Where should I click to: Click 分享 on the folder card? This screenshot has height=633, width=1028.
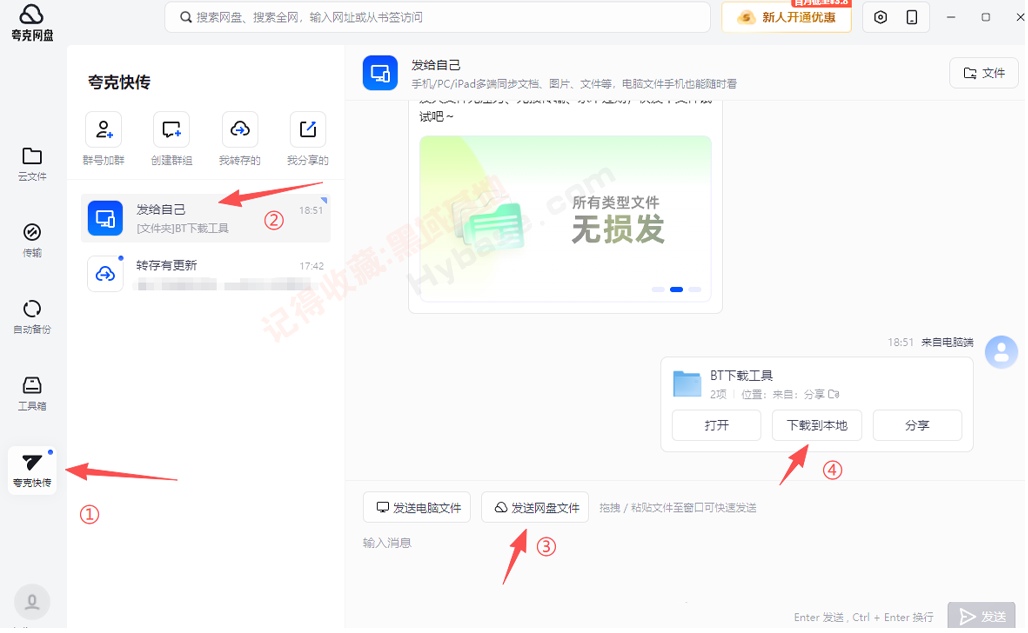(x=917, y=425)
